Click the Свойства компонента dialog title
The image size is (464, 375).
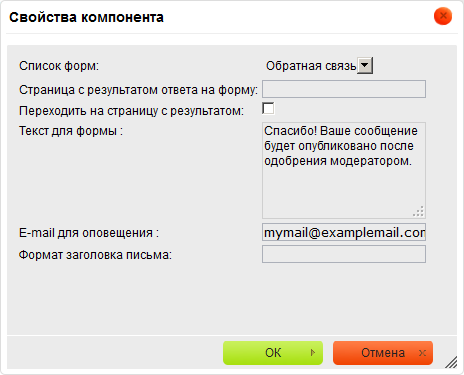(86, 17)
